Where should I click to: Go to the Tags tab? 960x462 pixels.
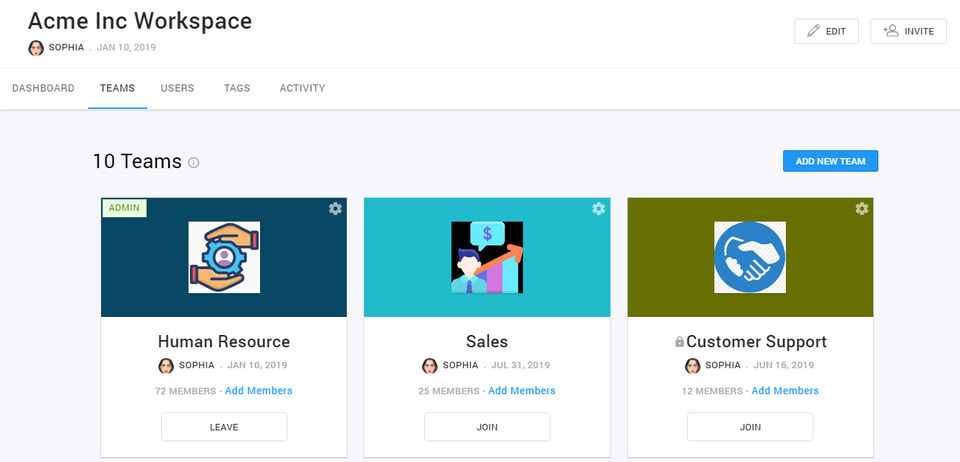tap(237, 88)
